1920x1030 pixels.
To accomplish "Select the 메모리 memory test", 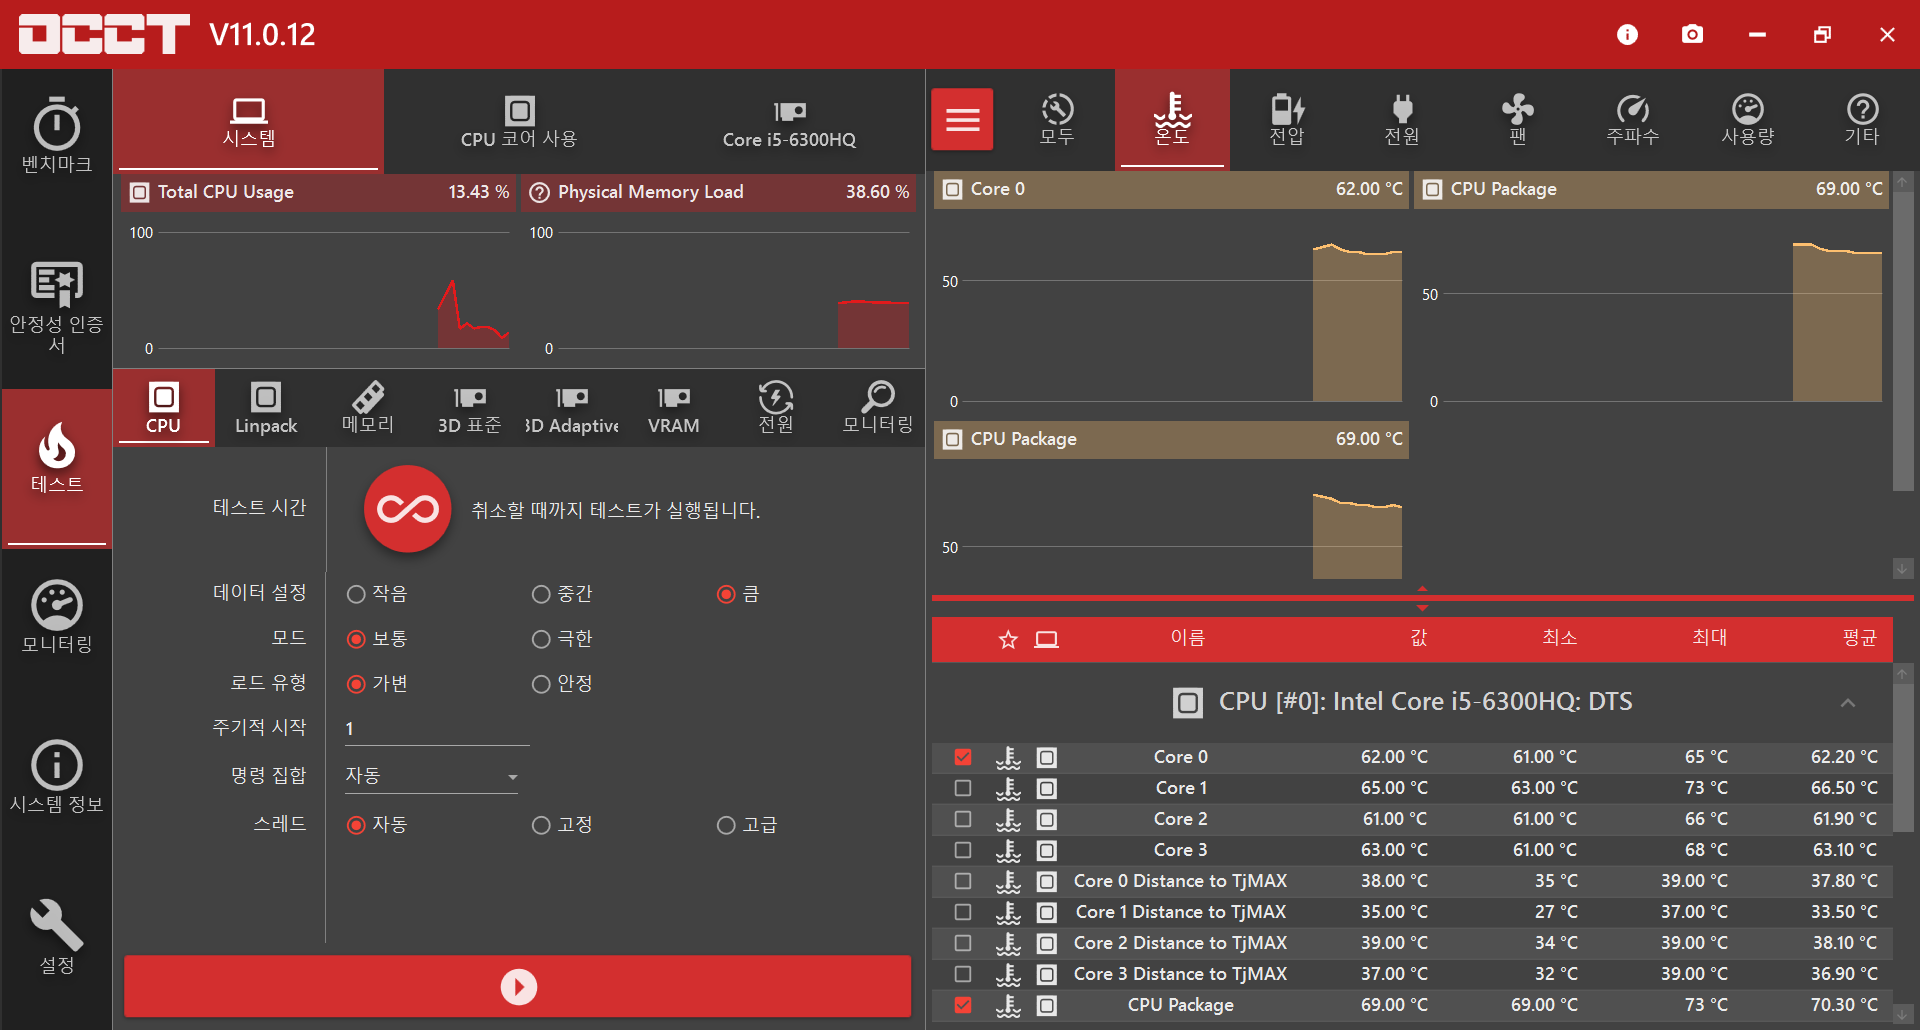I will pos(368,408).
